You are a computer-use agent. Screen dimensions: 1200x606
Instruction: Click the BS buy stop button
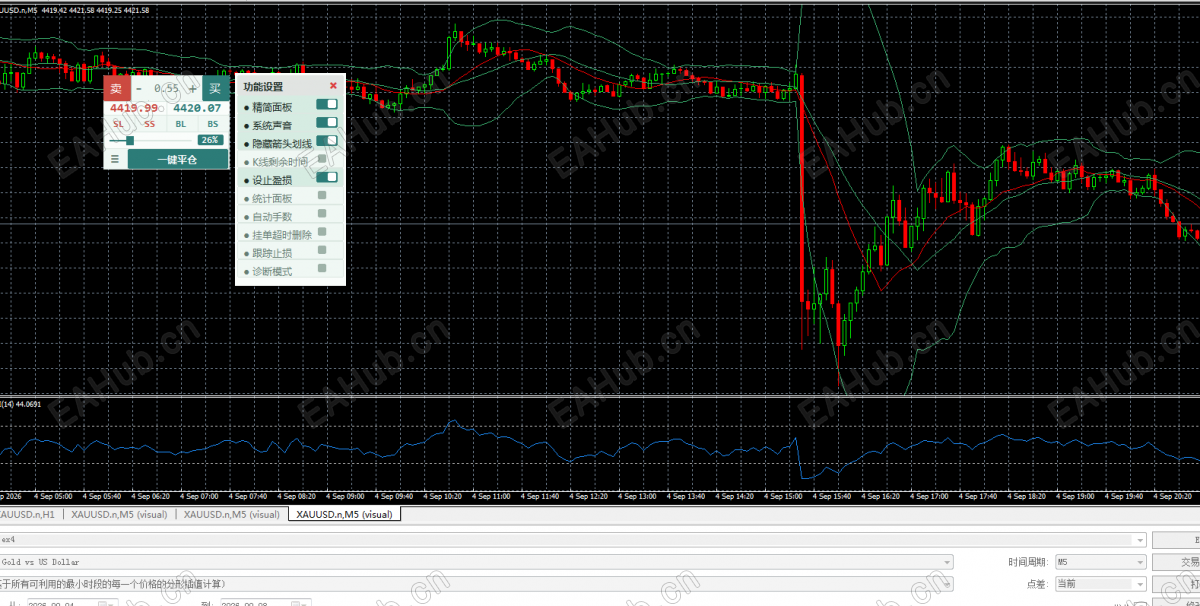click(x=213, y=124)
